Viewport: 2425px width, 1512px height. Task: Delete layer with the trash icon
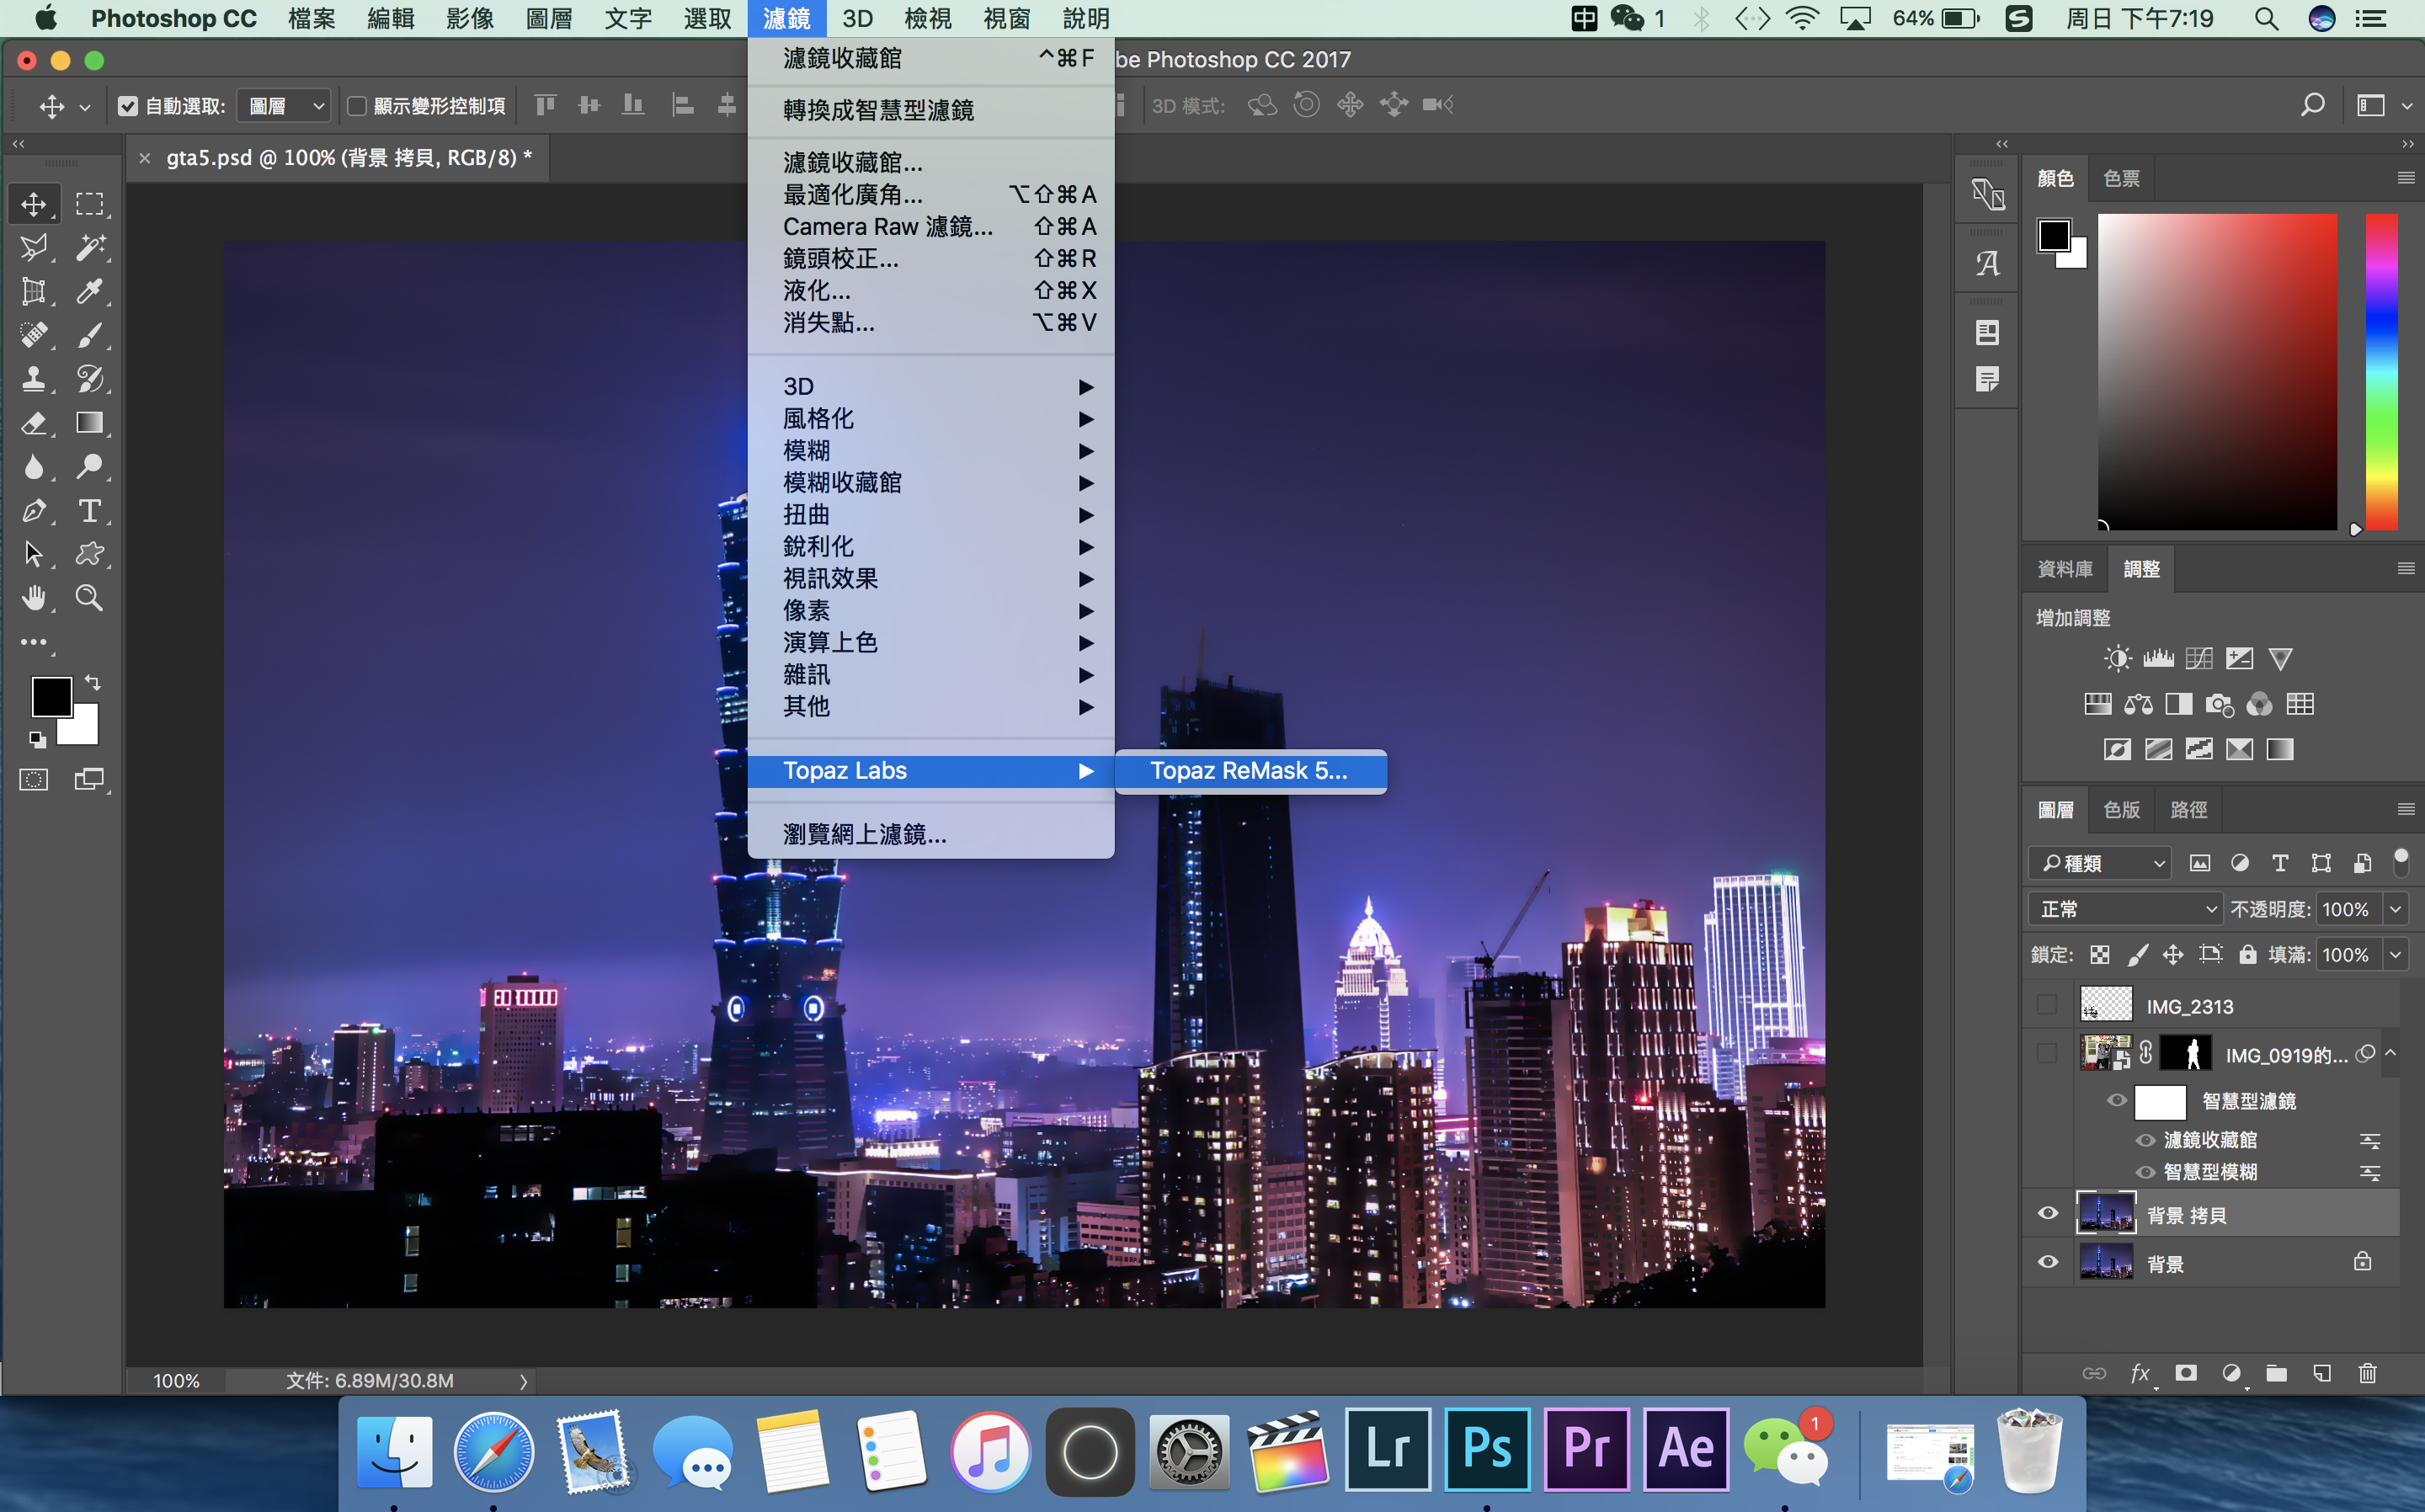pyautogui.click(x=2367, y=1373)
